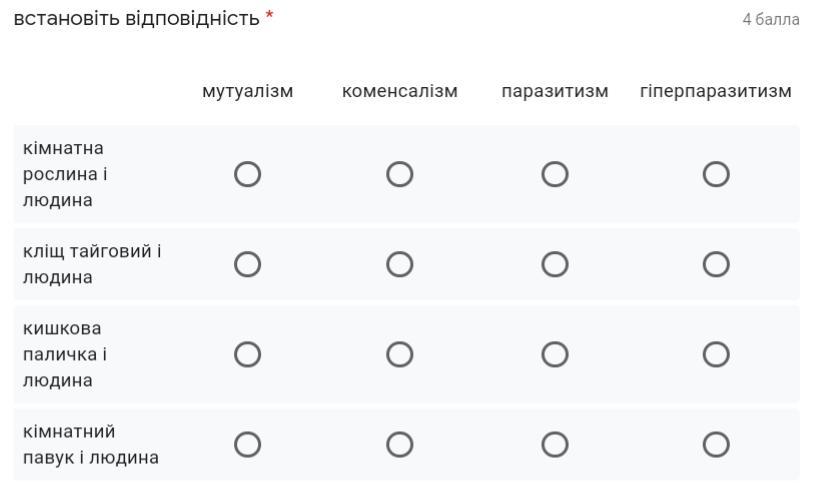
Task: Select коменсалізм for кімнатна рослина і людина
Action: point(400,174)
